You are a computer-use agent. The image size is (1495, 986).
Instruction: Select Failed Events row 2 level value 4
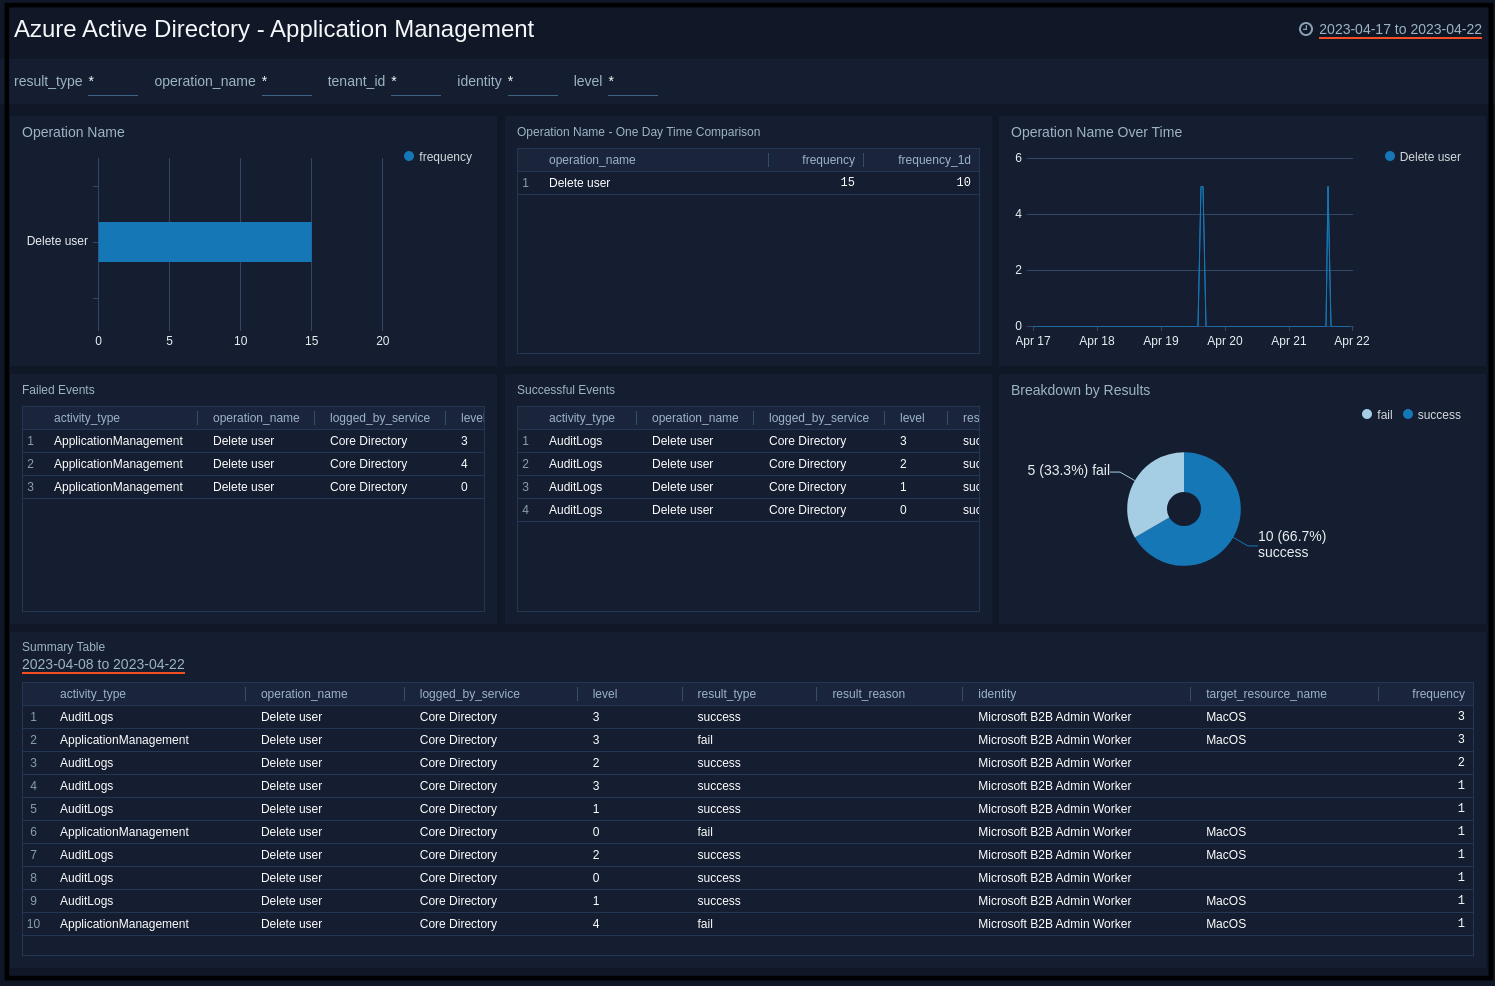tap(464, 464)
